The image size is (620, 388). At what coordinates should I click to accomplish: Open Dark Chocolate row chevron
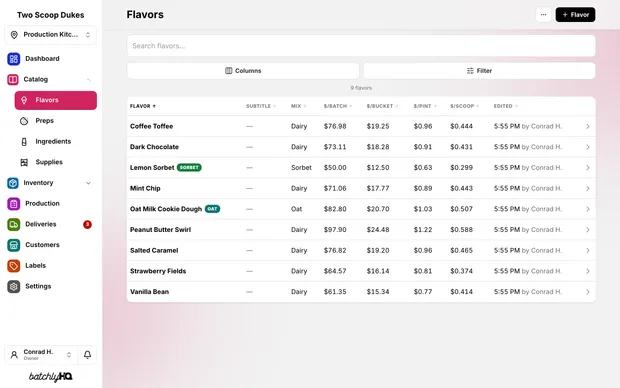(x=588, y=147)
